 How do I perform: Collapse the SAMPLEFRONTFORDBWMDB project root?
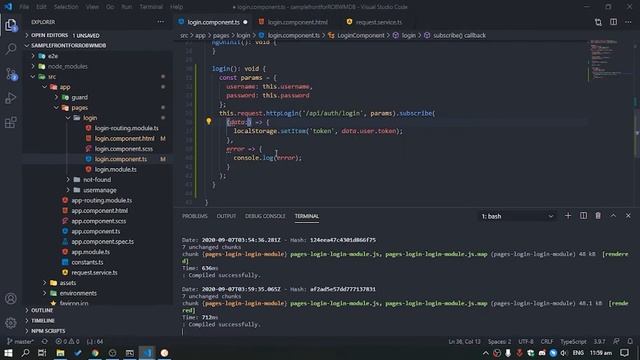[x=69, y=45]
